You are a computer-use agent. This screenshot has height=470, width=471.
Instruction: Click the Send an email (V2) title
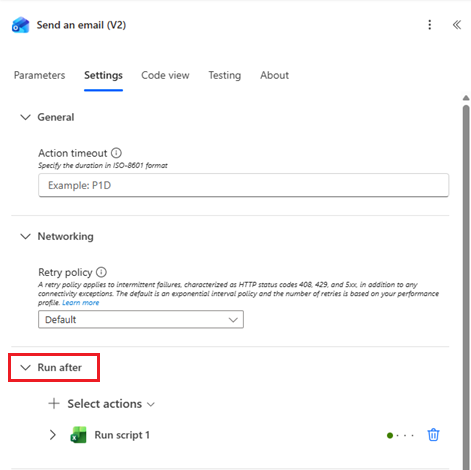click(81, 25)
